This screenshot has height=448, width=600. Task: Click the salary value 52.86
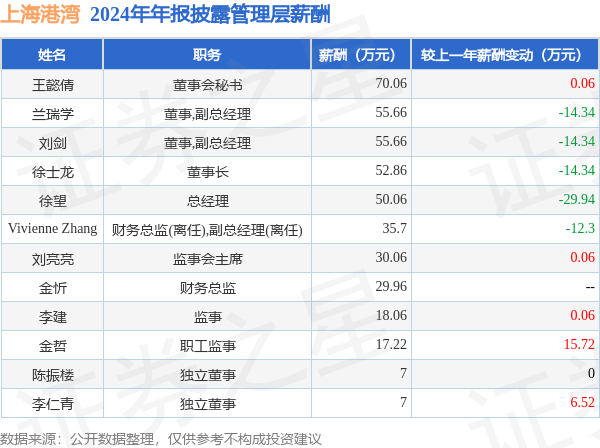[x=391, y=170]
